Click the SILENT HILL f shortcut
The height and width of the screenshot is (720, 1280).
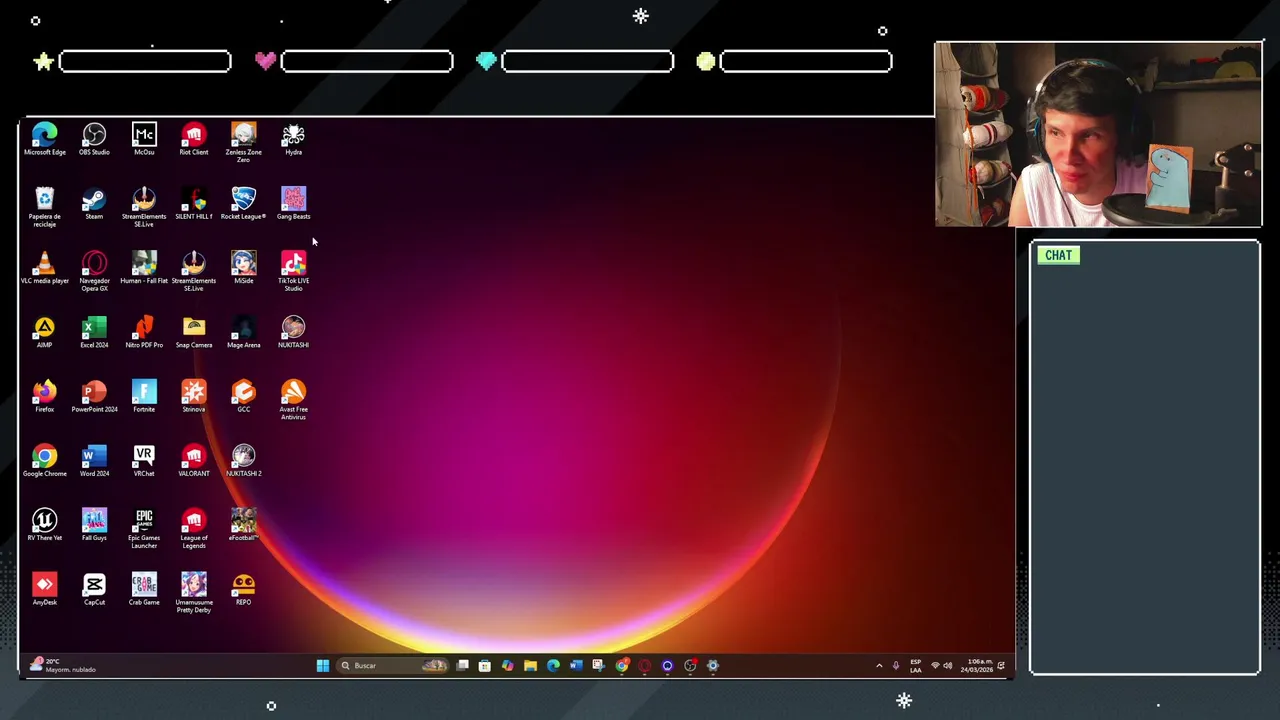pos(194,203)
